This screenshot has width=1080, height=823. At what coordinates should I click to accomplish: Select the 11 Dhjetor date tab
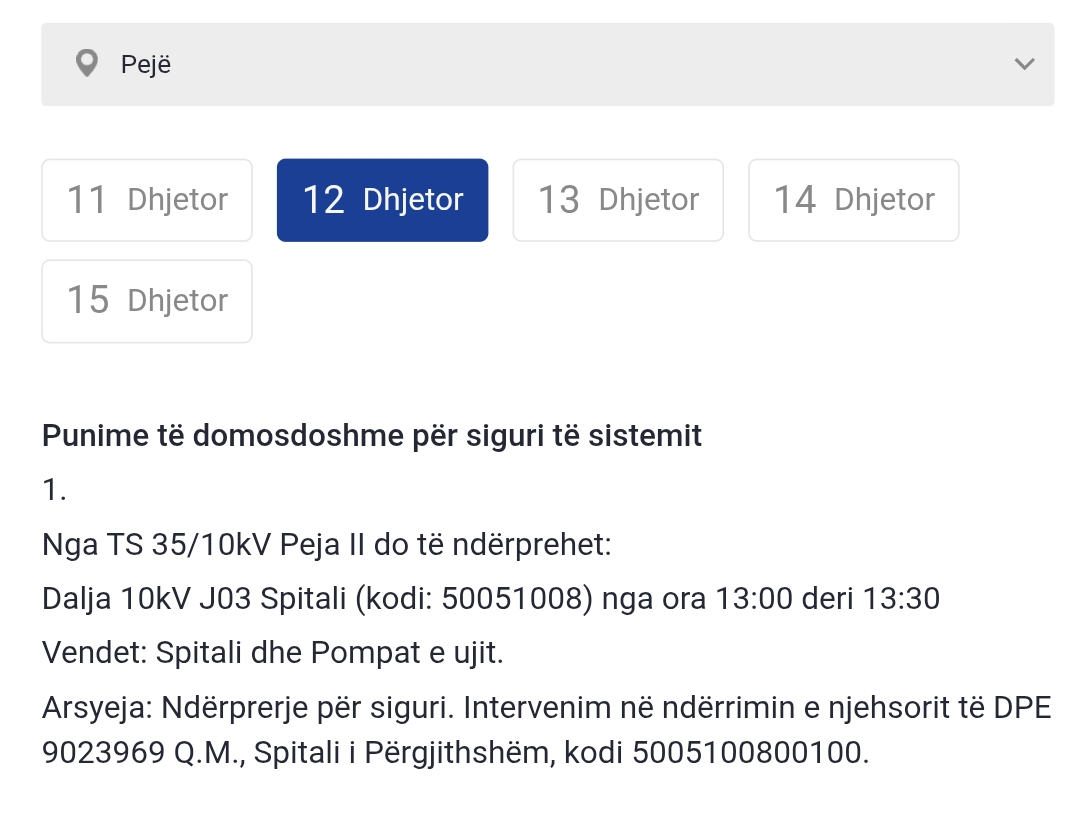(x=147, y=200)
